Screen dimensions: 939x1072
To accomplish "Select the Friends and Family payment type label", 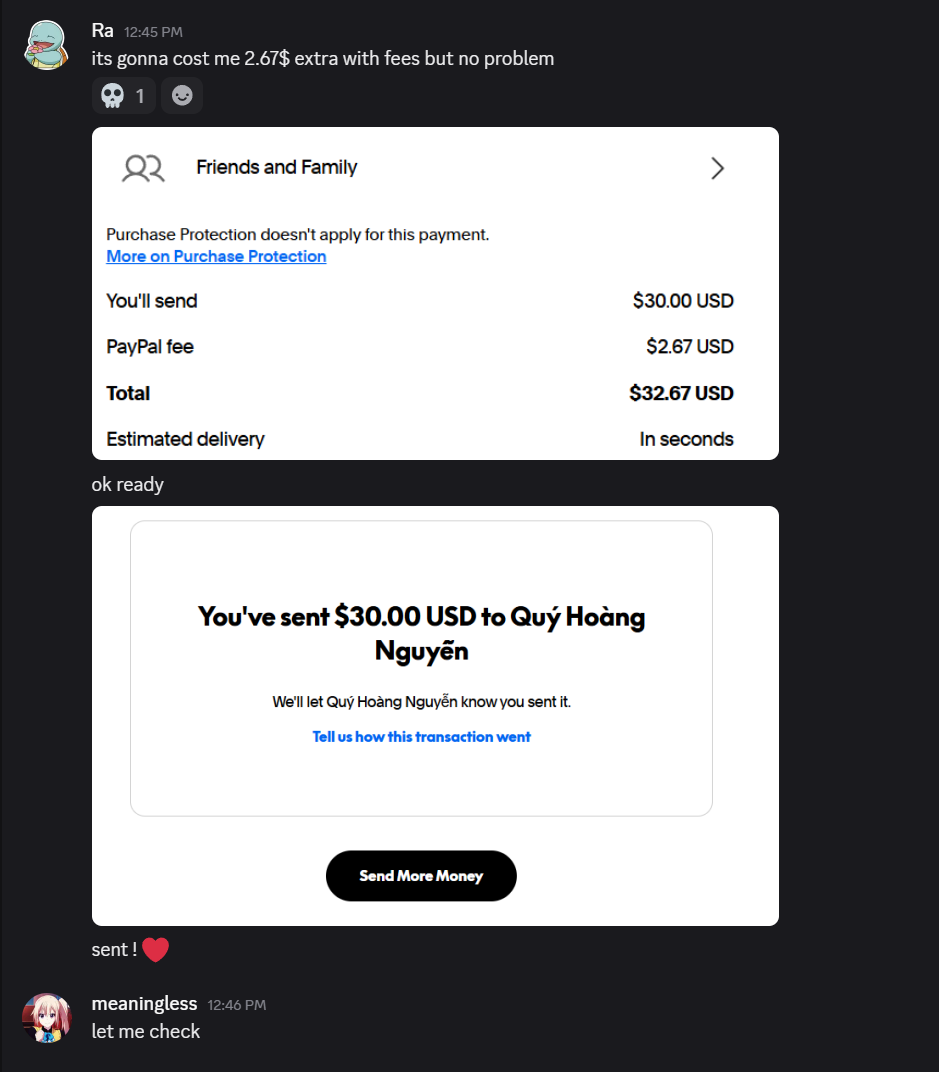I will (x=277, y=168).
